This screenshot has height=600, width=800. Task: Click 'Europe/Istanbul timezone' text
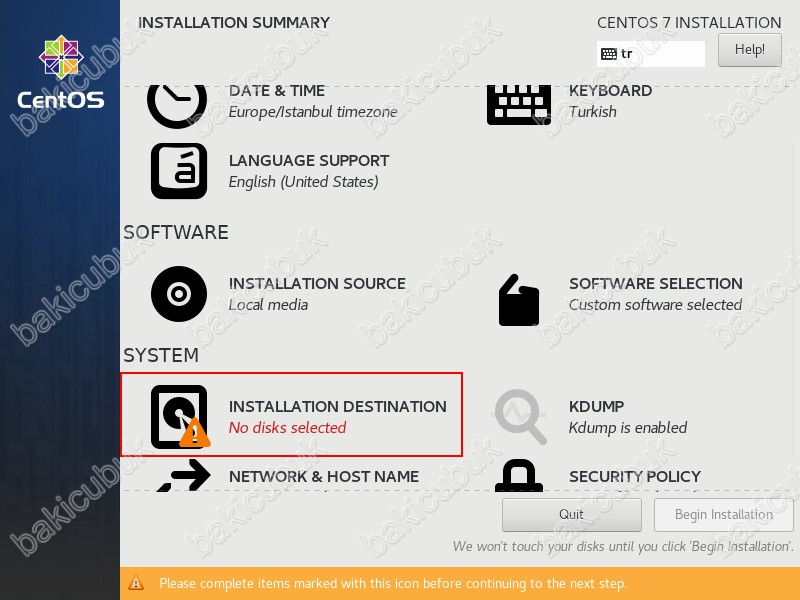tap(313, 112)
